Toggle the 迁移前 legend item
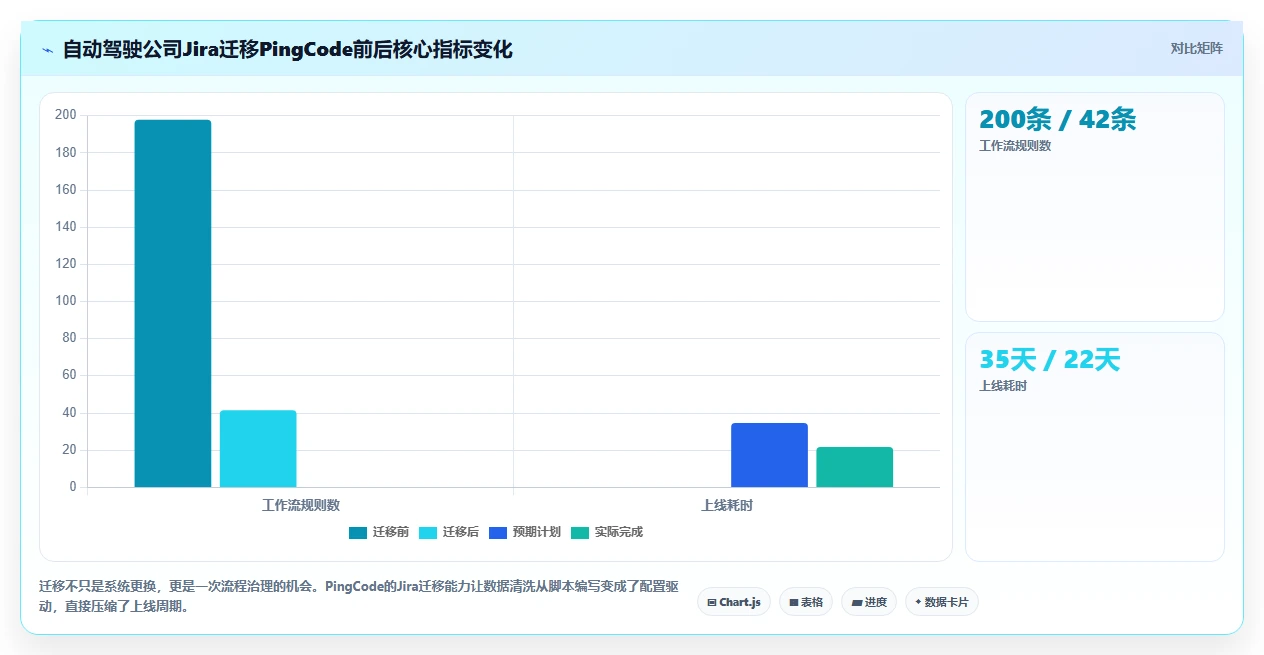 (x=379, y=532)
